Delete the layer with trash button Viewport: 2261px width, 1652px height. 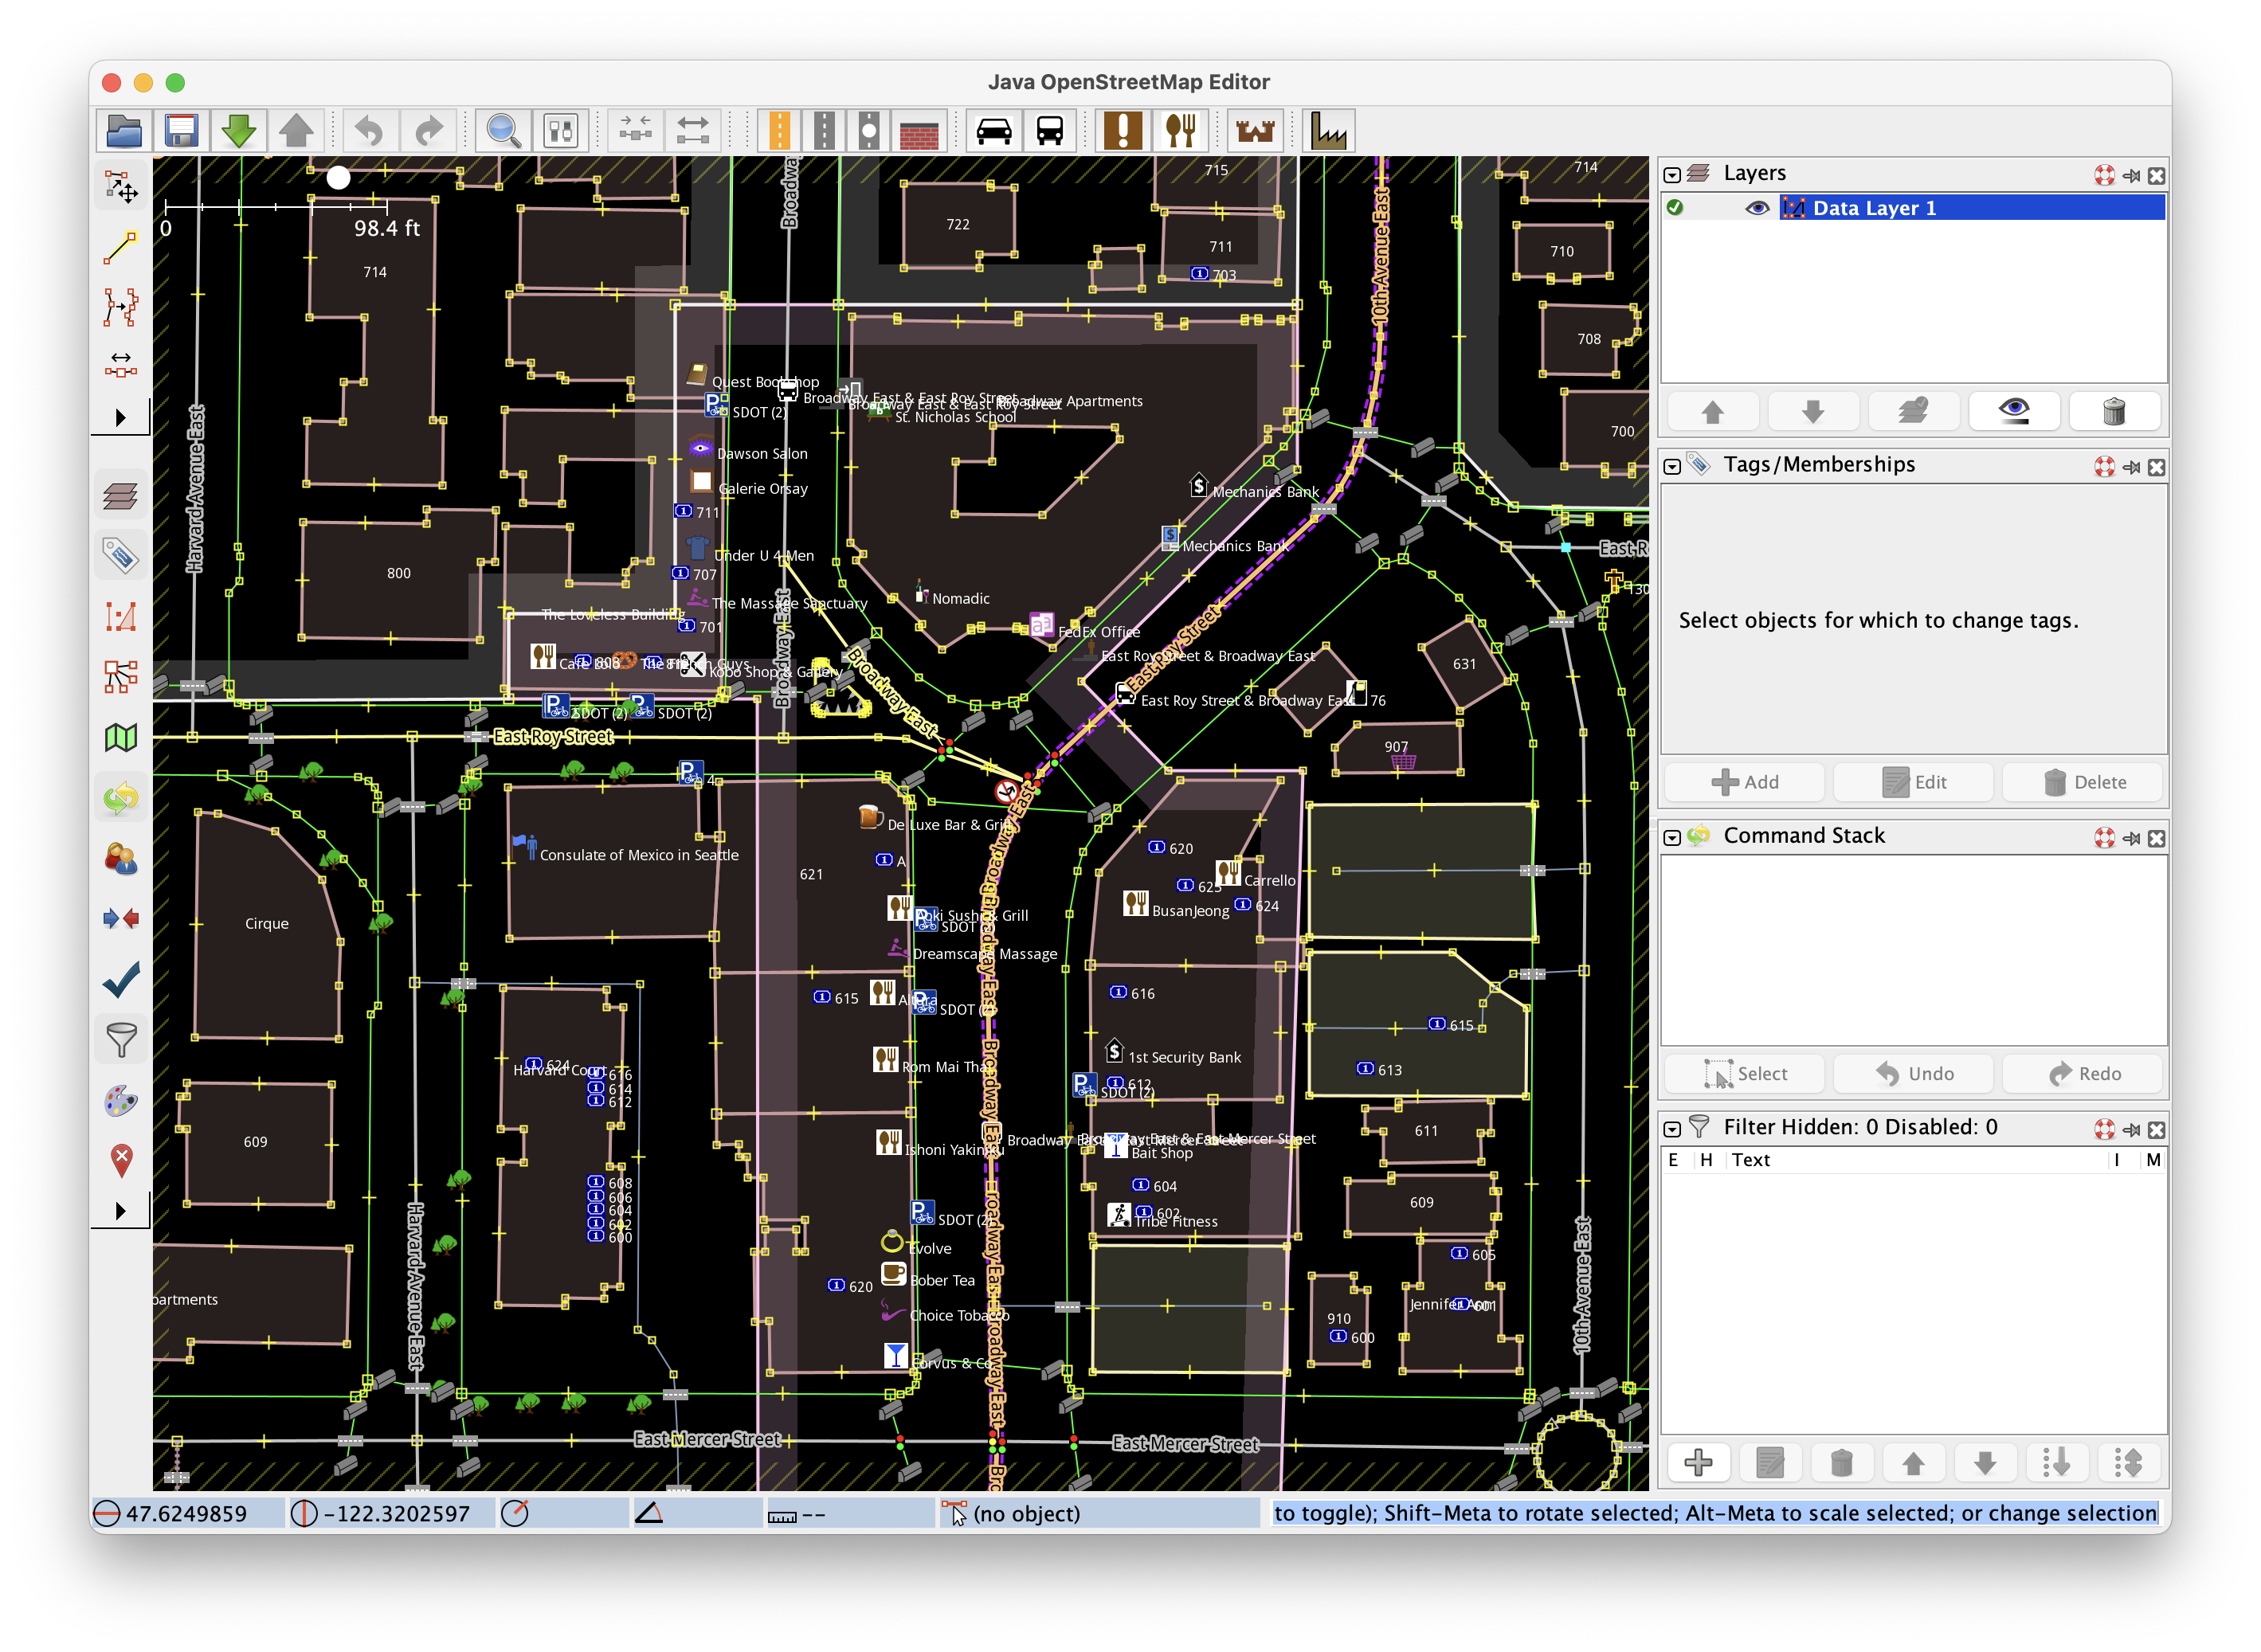(2113, 411)
